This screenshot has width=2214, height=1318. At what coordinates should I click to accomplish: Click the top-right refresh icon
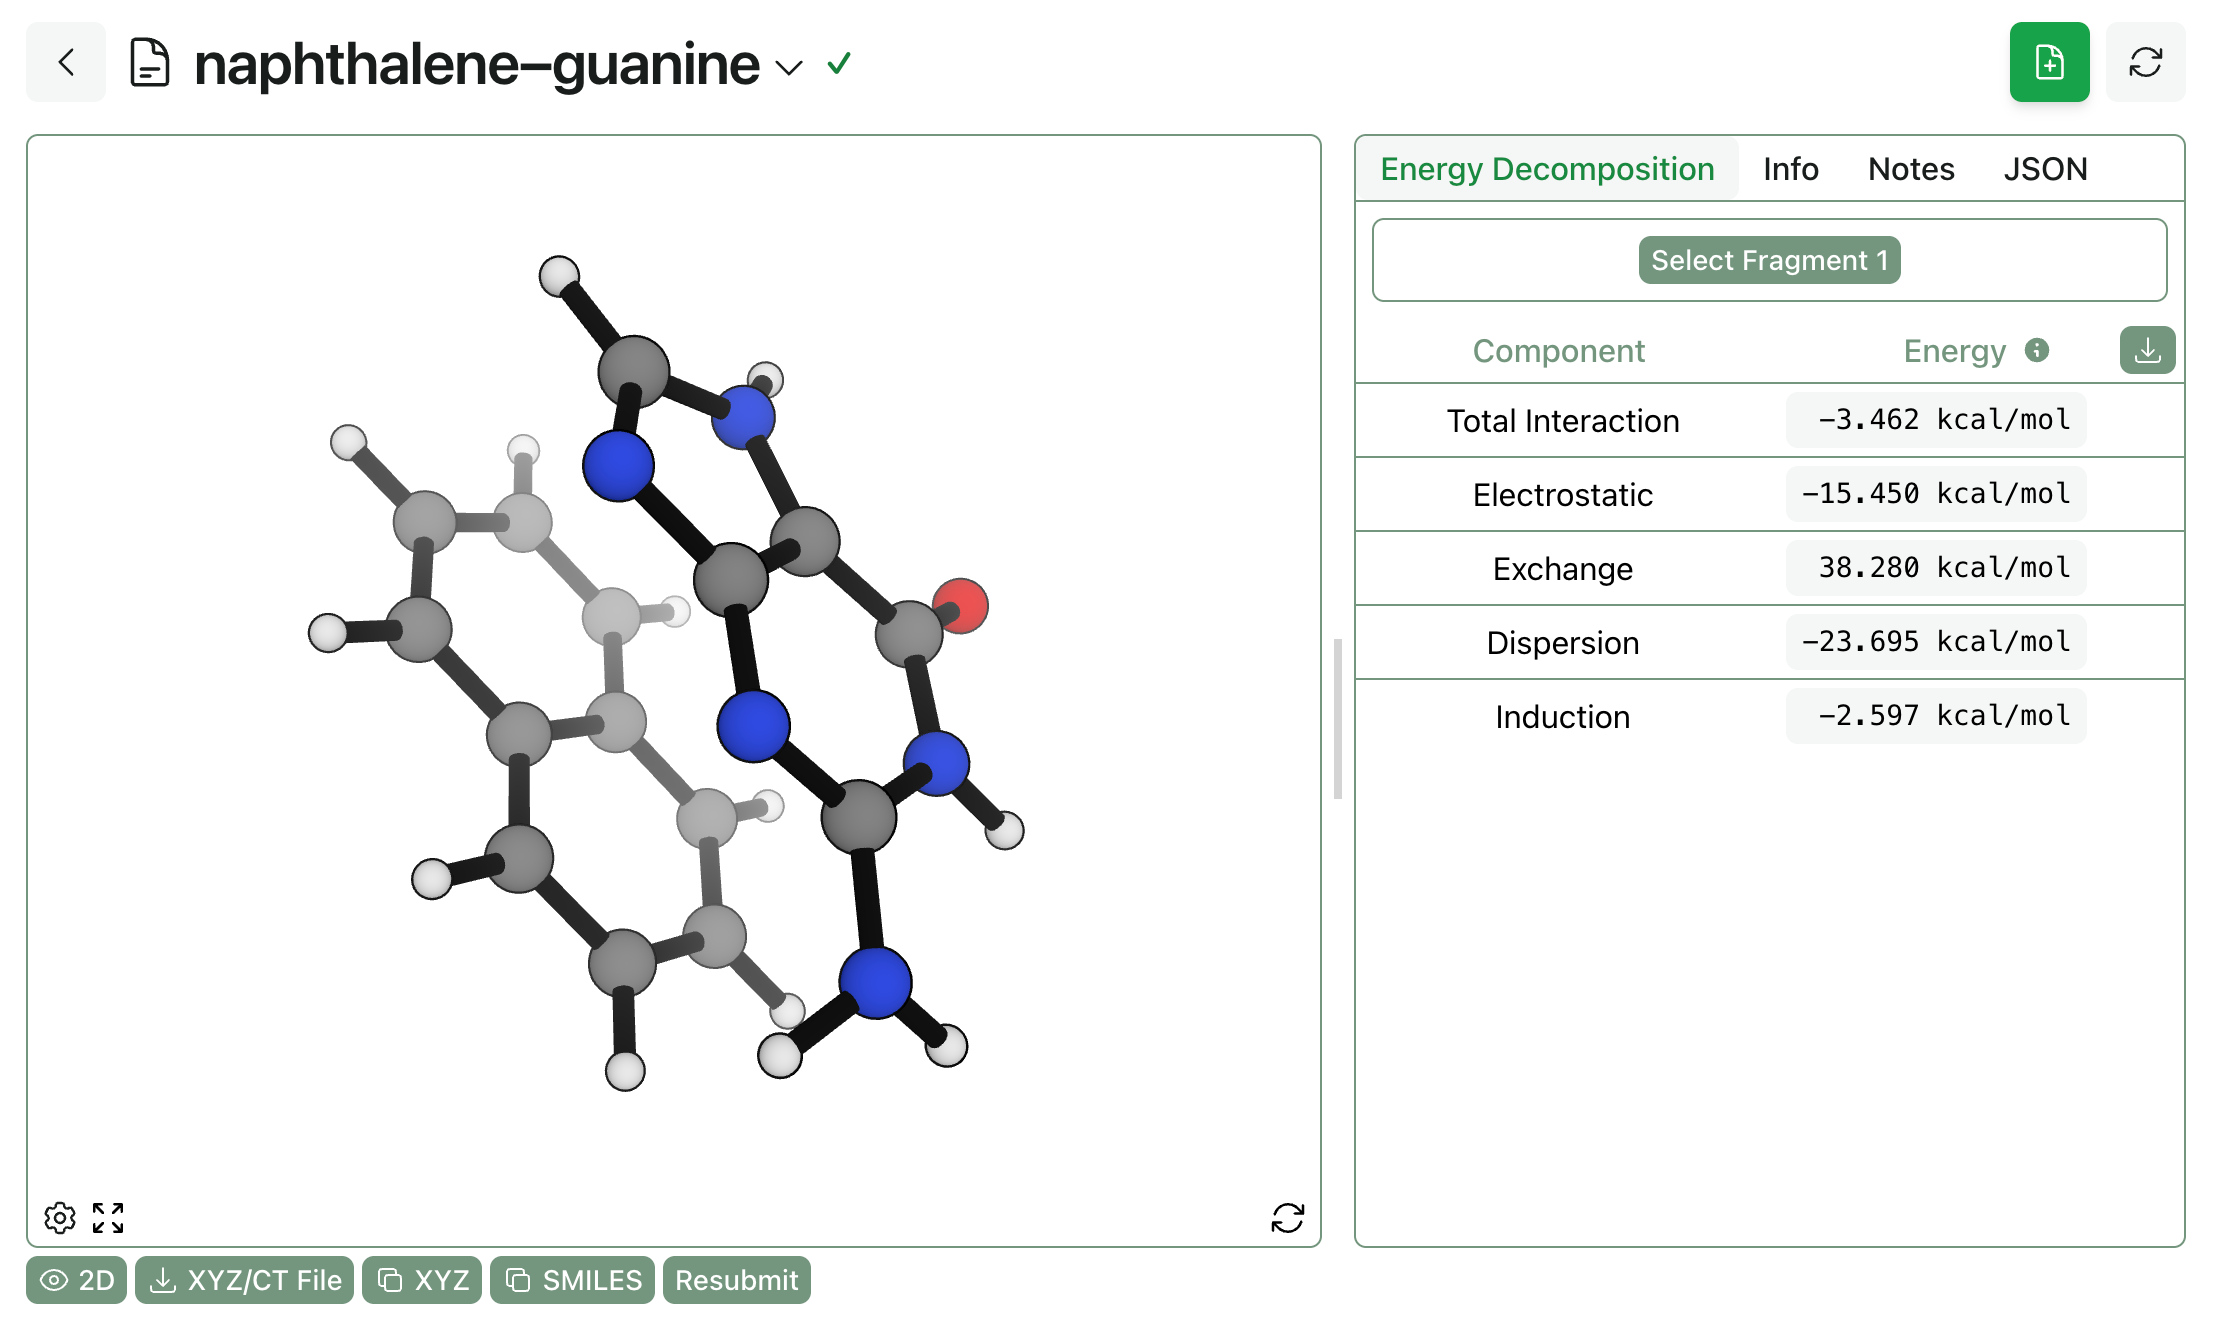2144,63
